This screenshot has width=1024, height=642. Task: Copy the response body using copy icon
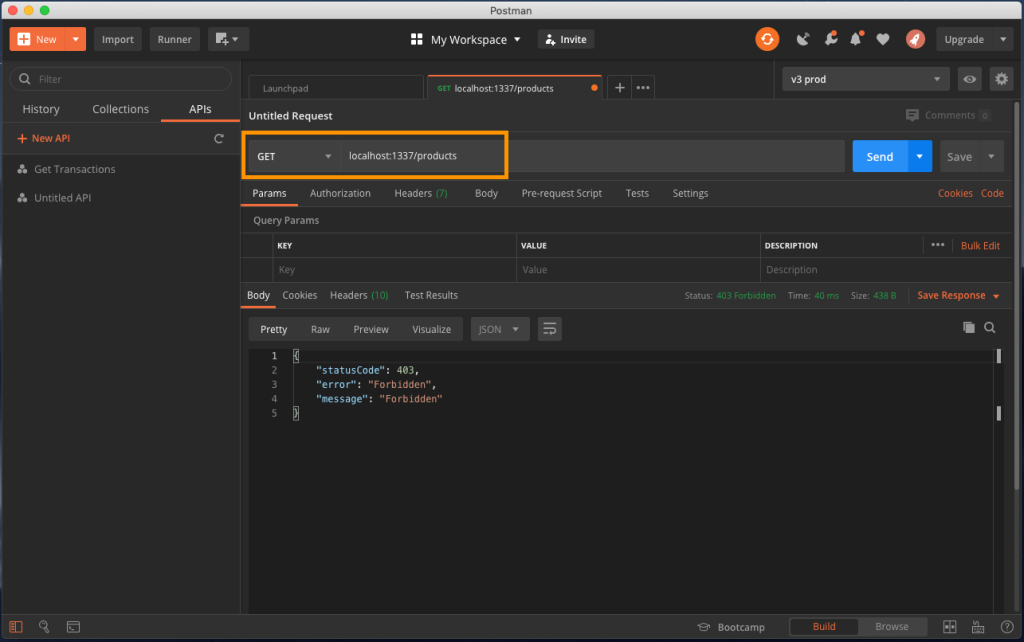click(x=968, y=327)
